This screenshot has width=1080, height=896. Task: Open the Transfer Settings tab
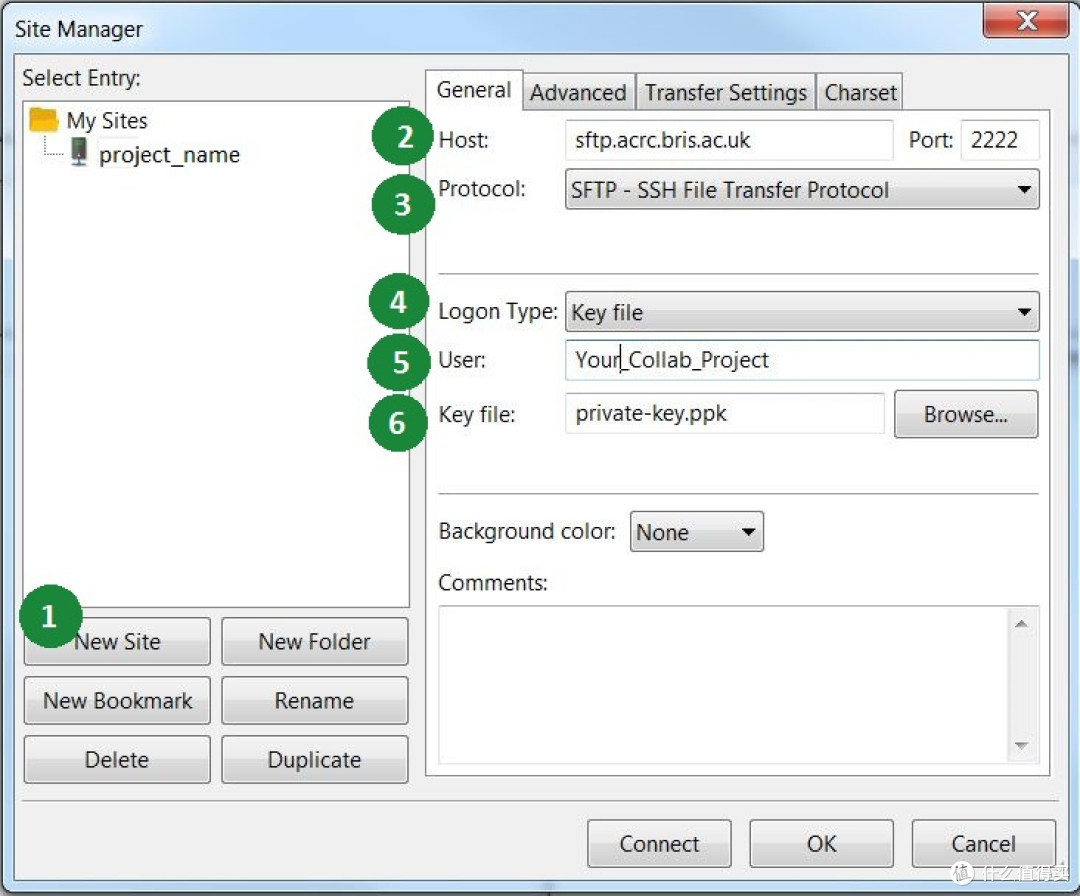[725, 92]
